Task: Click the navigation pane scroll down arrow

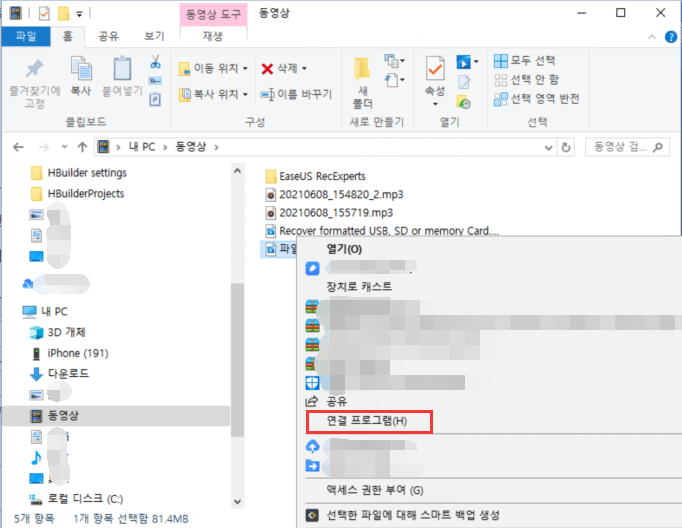Action: click(x=237, y=501)
